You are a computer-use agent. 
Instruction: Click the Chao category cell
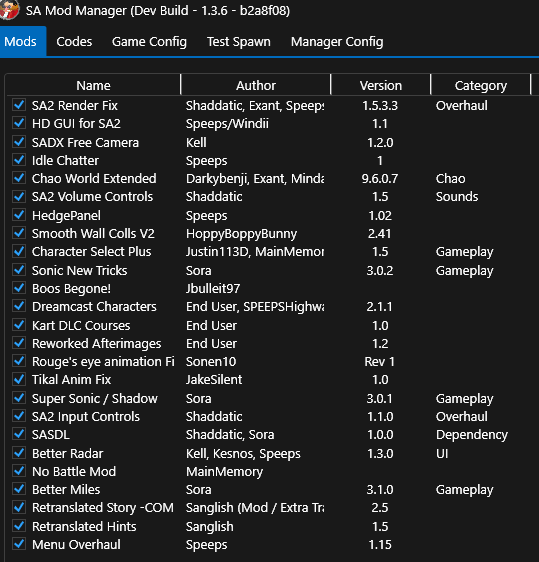(450, 178)
